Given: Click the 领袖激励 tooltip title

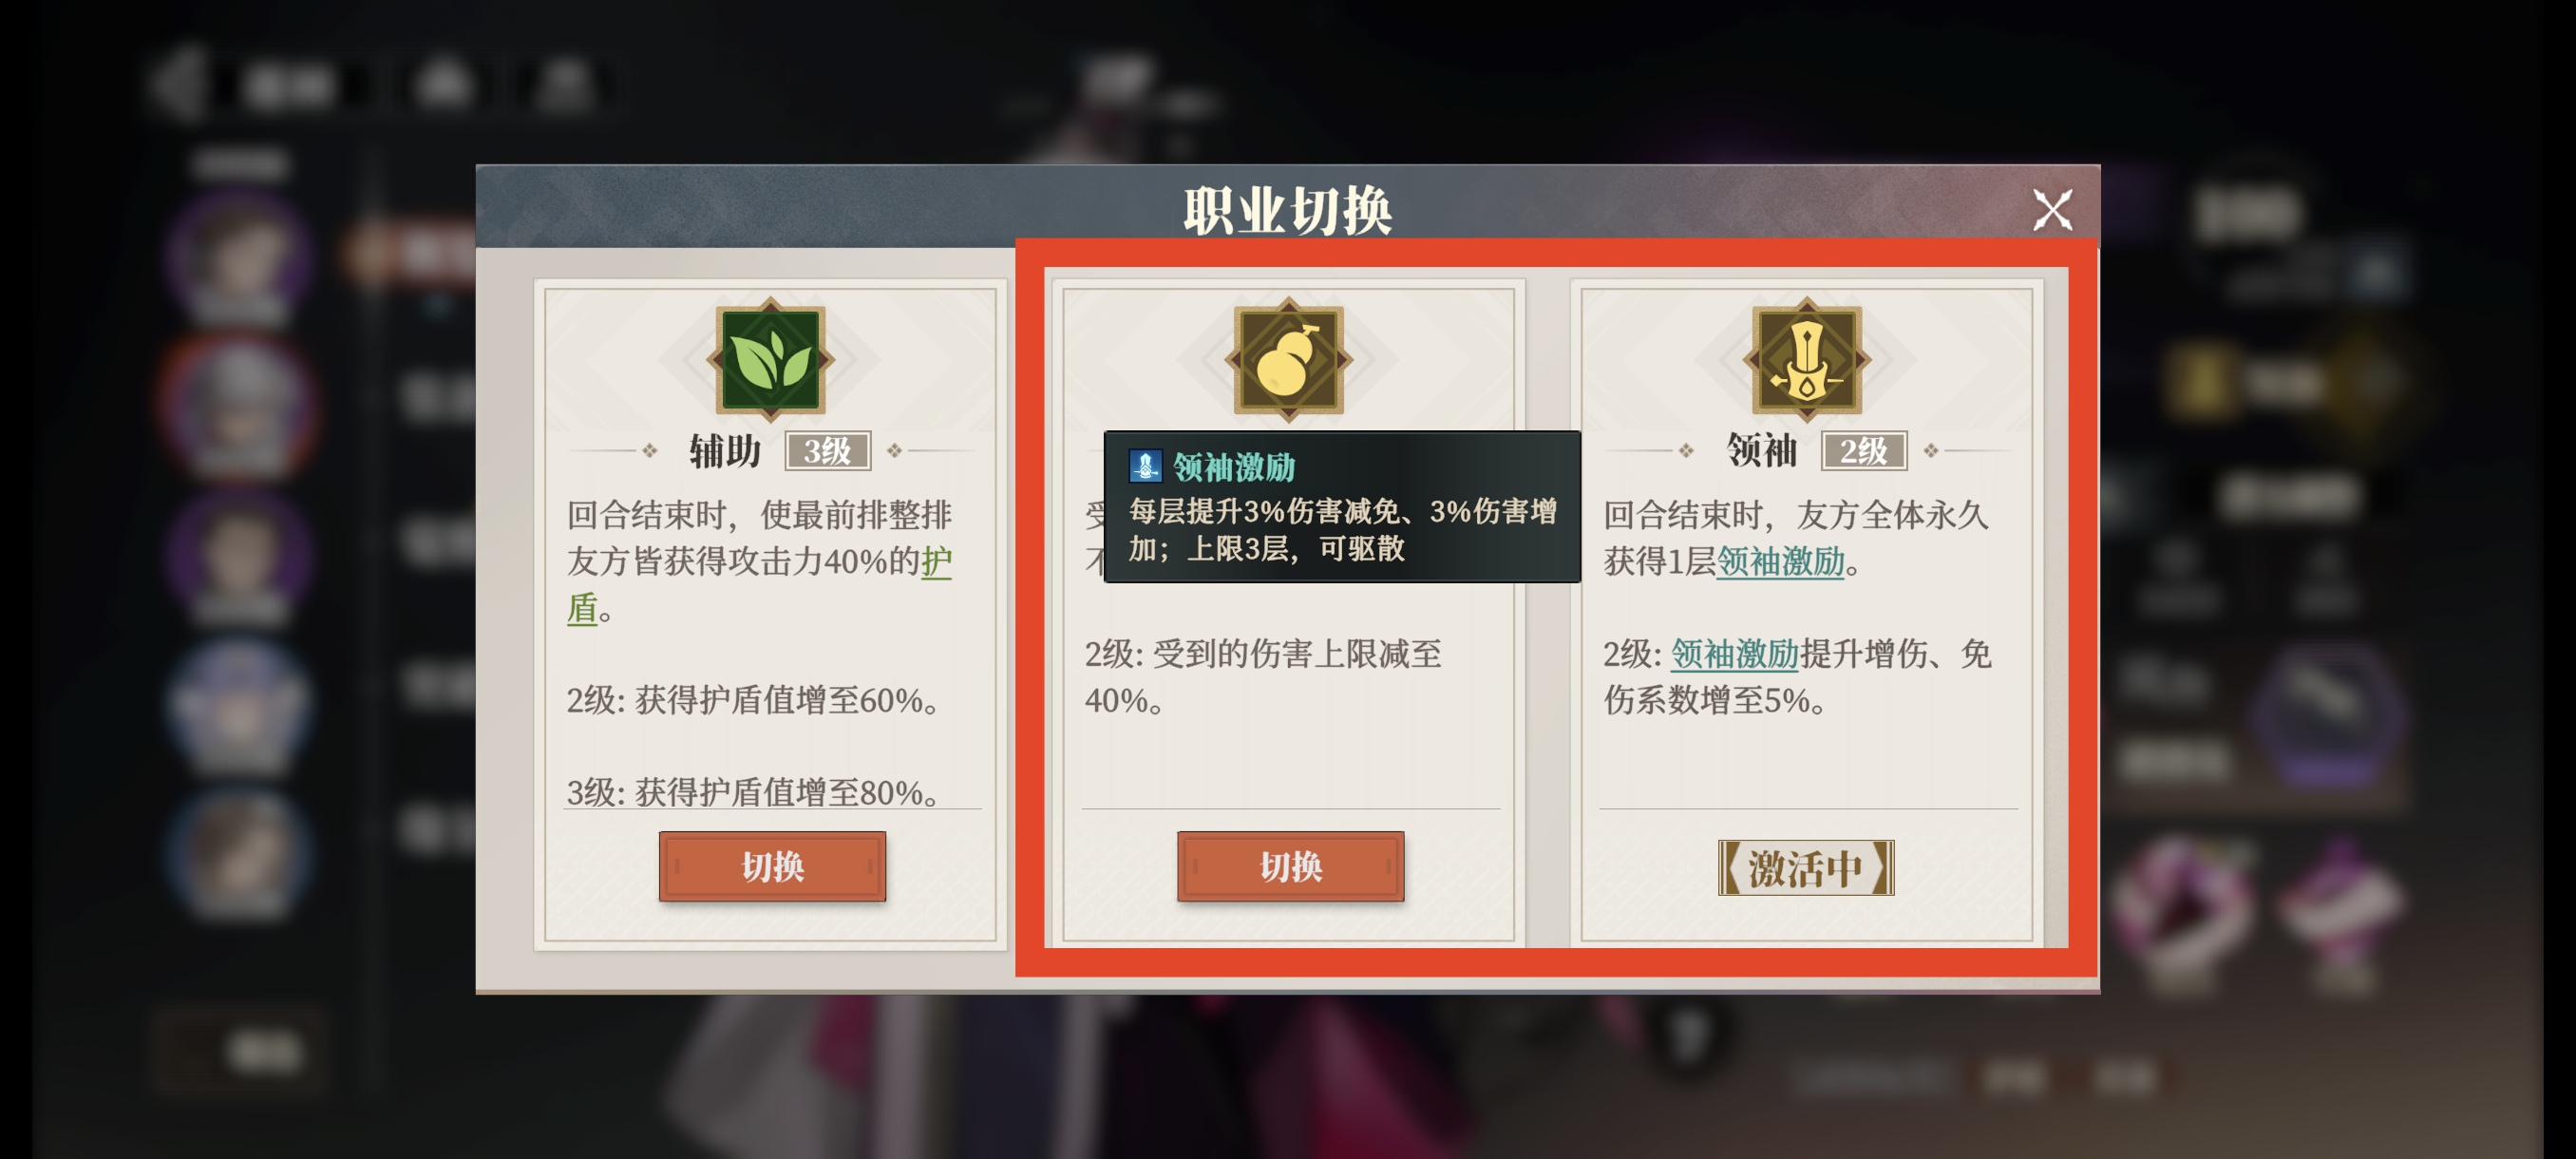Looking at the screenshot, I should [x=1233, y=467].
